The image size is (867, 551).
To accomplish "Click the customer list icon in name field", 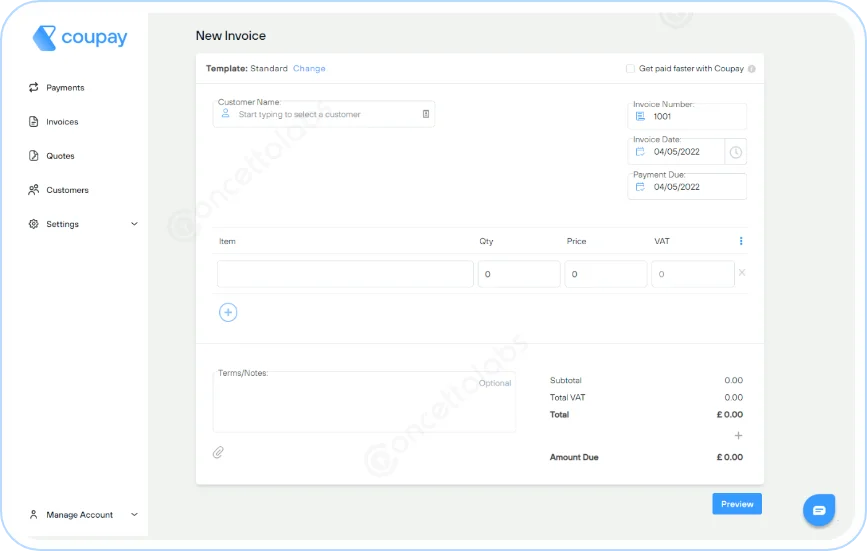I will [426, 114].
